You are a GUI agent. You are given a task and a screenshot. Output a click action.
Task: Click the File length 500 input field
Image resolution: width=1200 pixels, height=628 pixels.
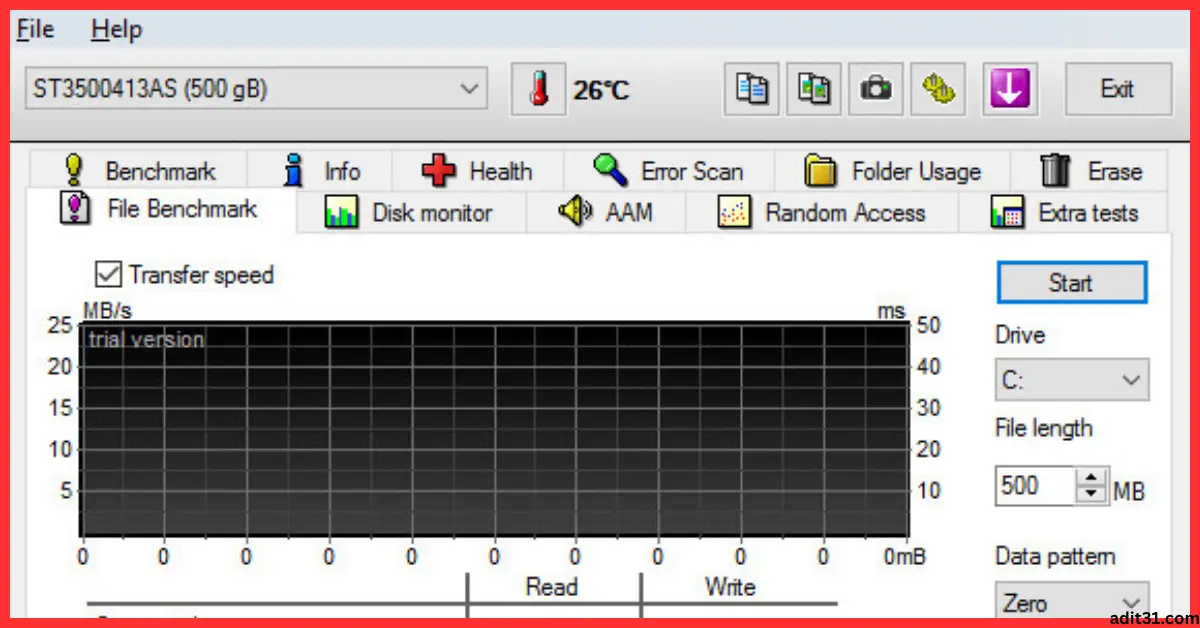tap(1036, 486)
